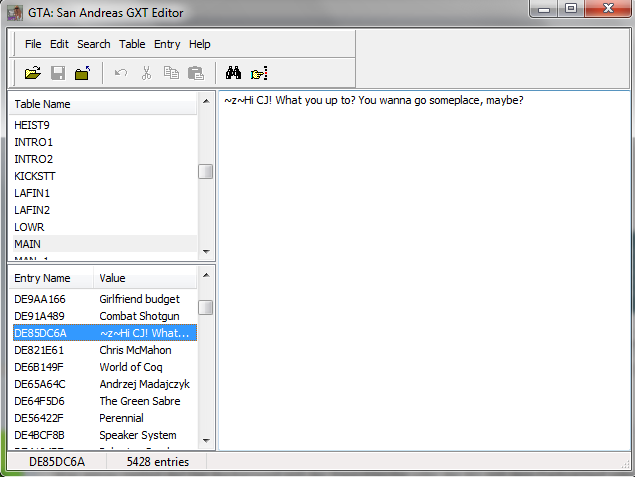Click the World of Coq value
Image resolution: width=635 pixels, height=477 pixels.
tap(131, 367)
